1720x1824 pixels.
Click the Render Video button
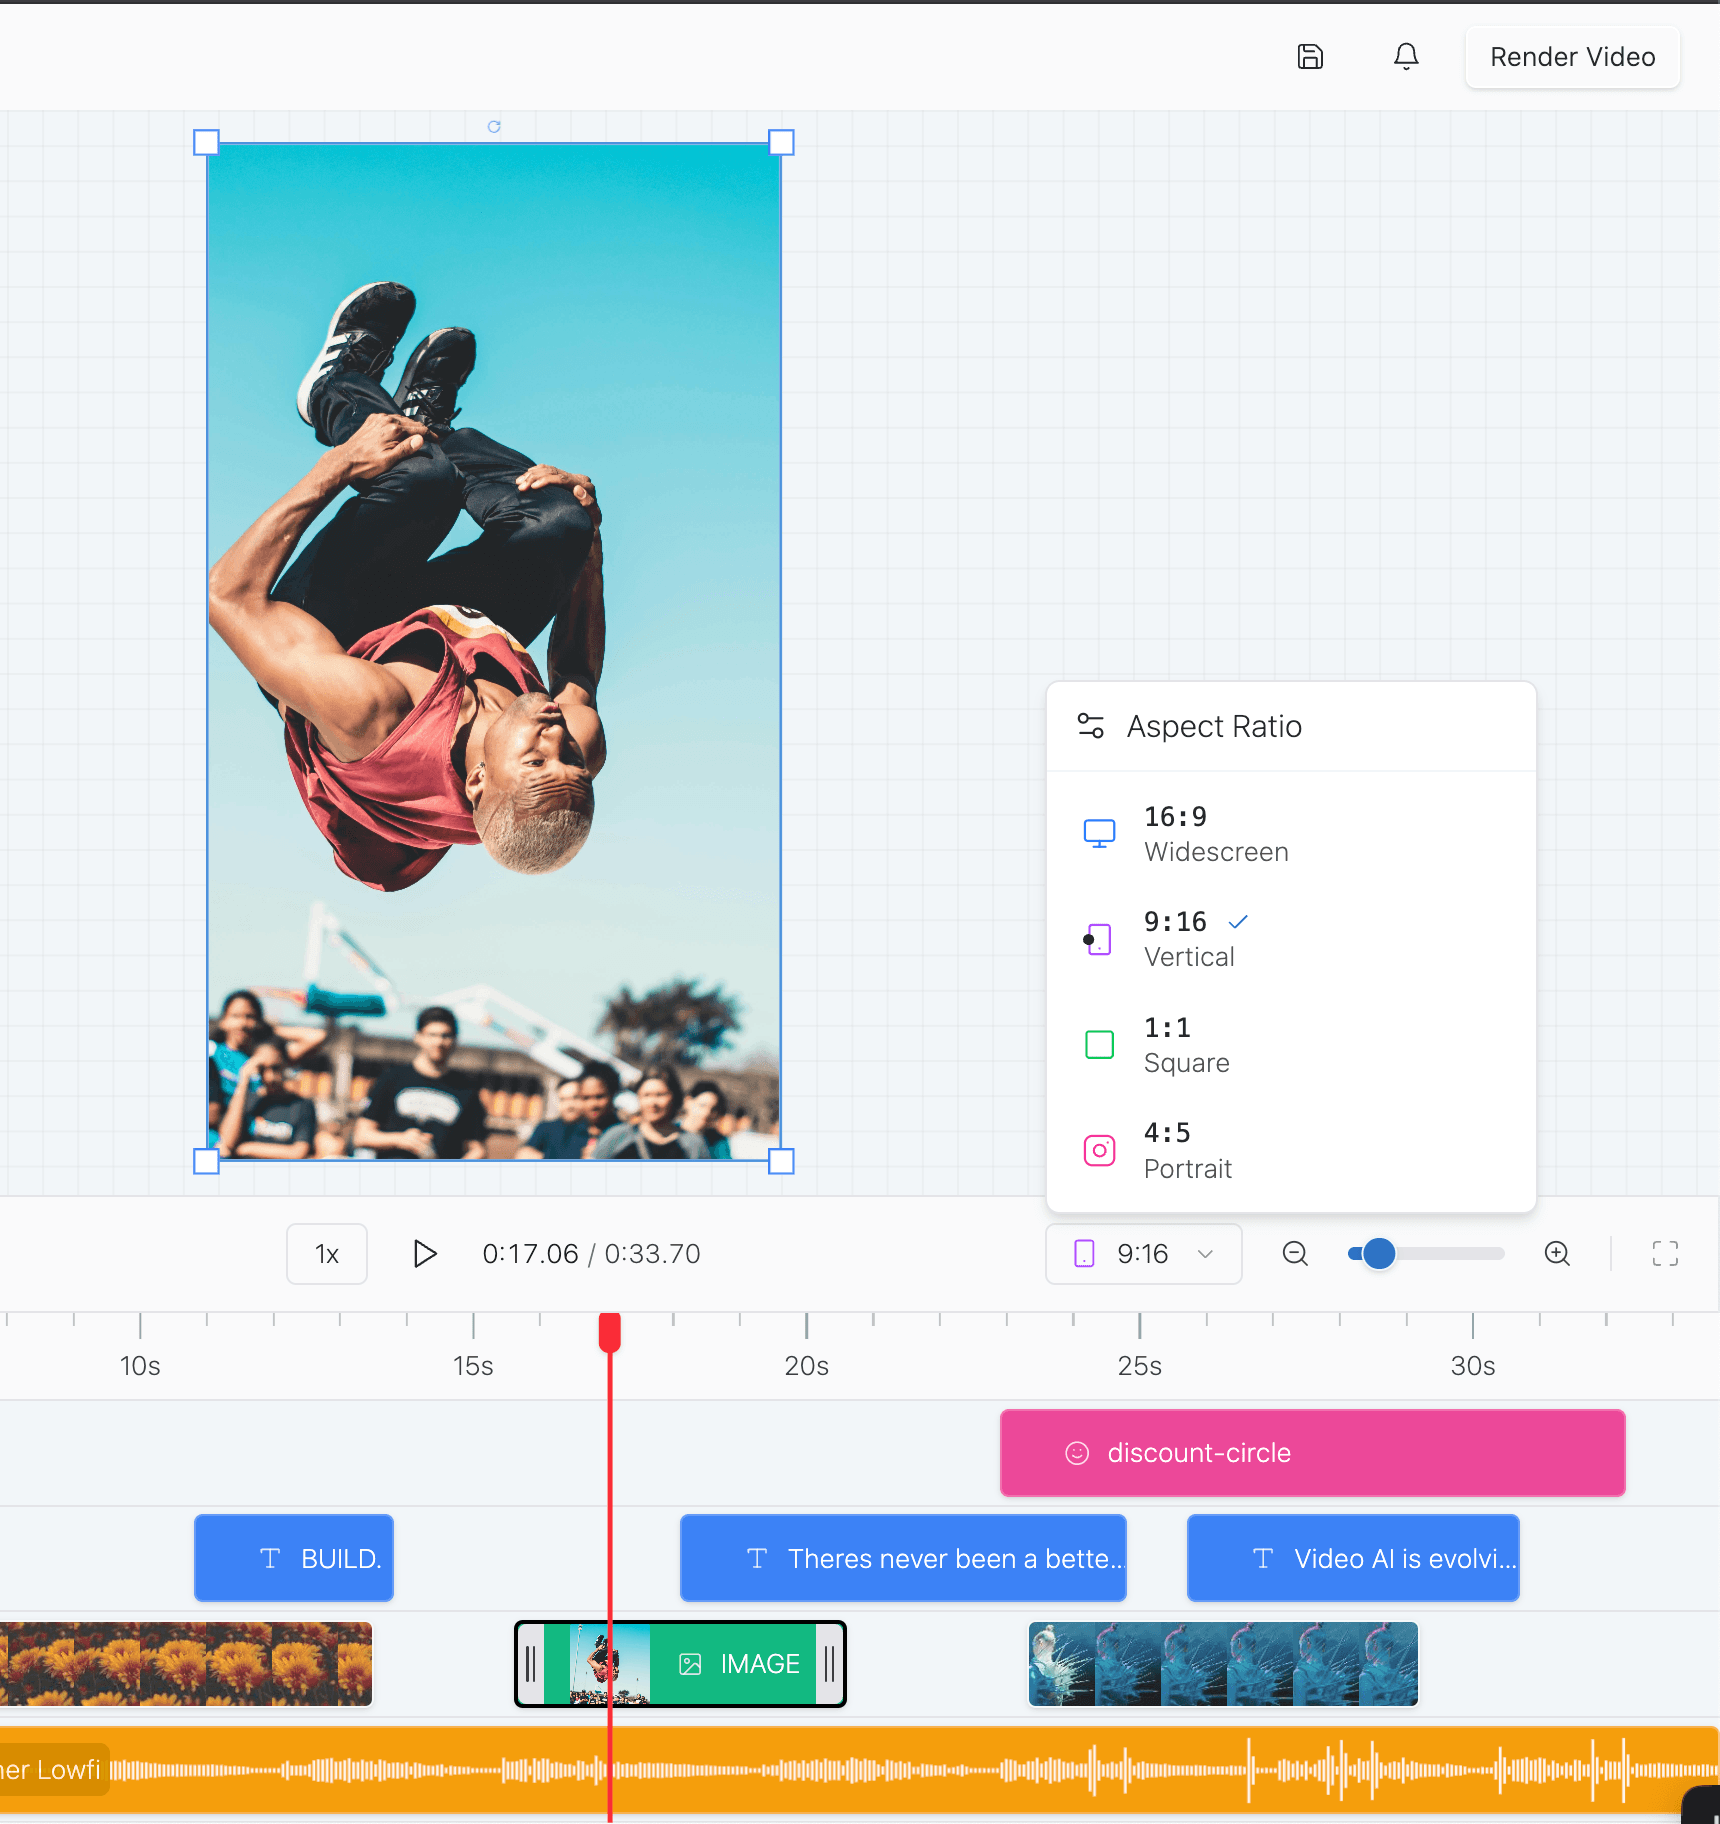(x=1572, y=57)
